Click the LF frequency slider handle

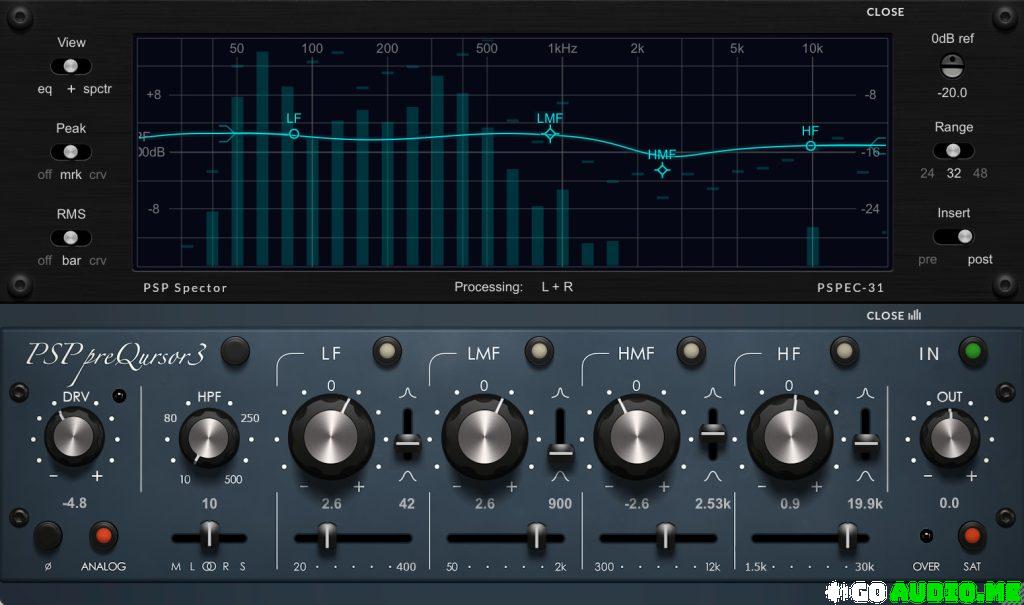tap(327, 537)
